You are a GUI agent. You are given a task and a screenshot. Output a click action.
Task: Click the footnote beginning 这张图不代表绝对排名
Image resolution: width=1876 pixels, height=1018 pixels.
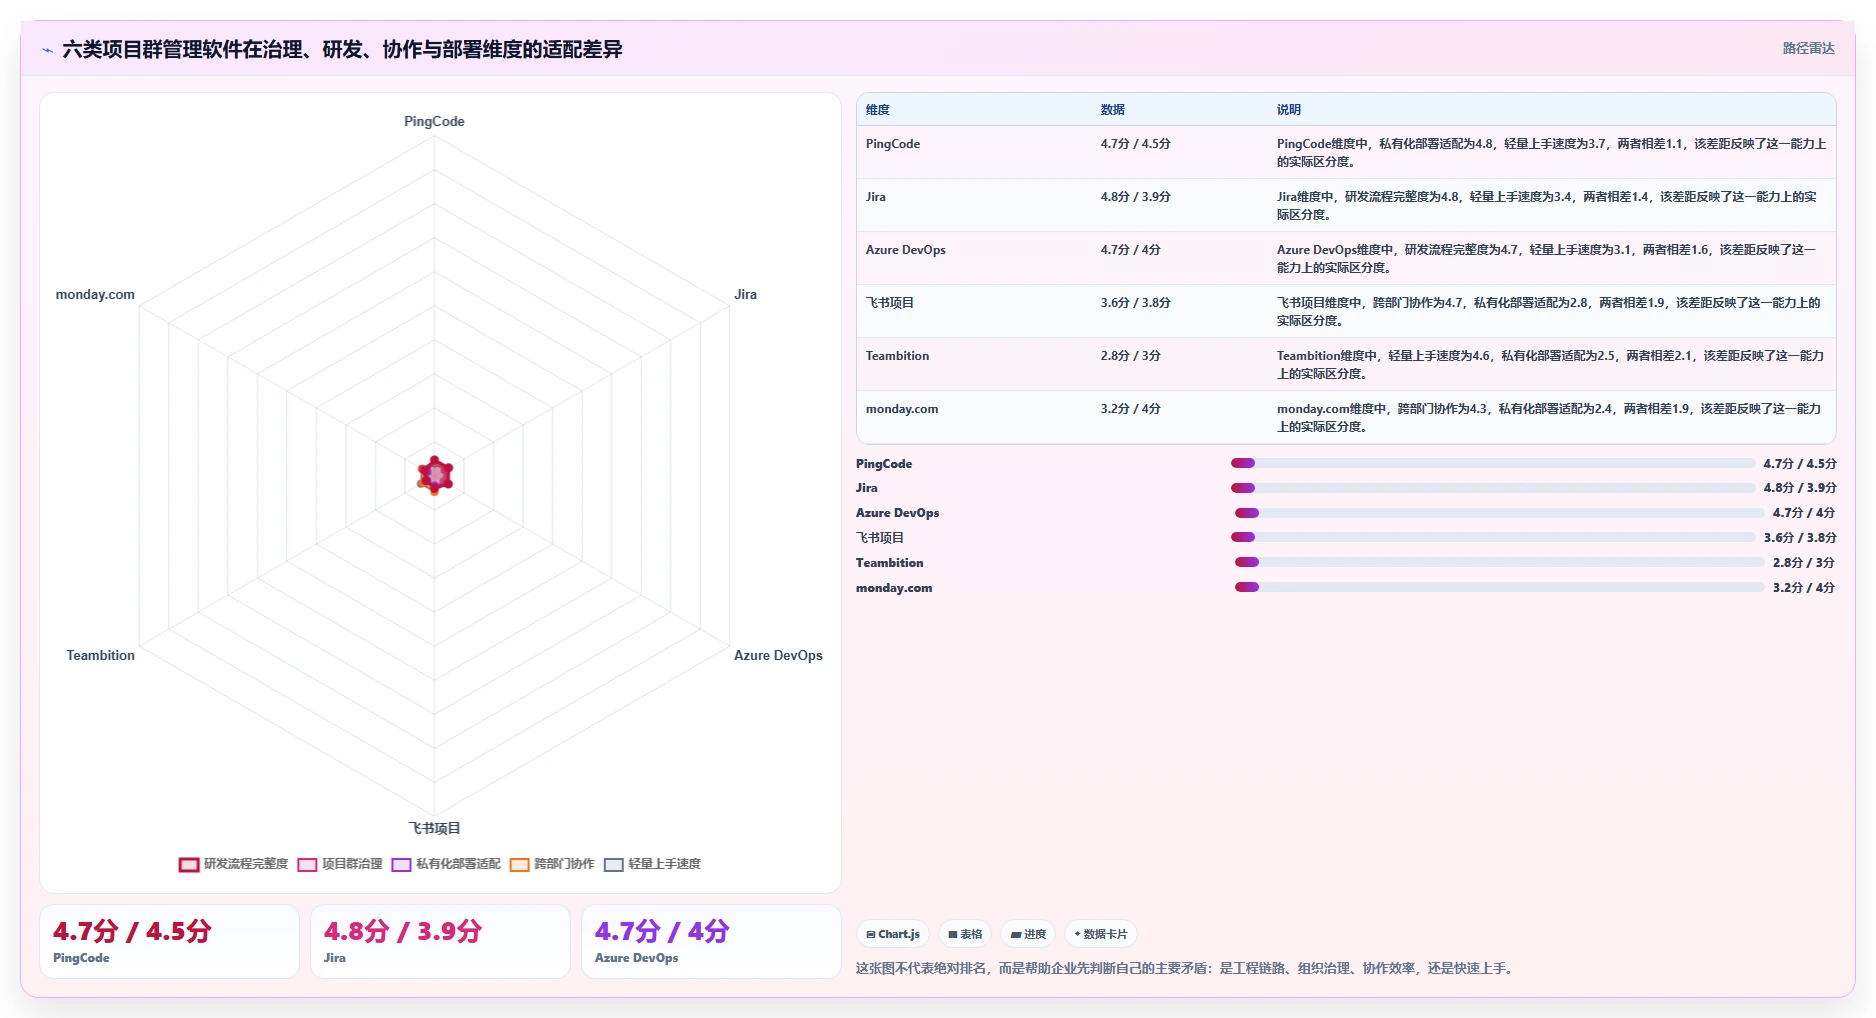tap(1186, 968)
